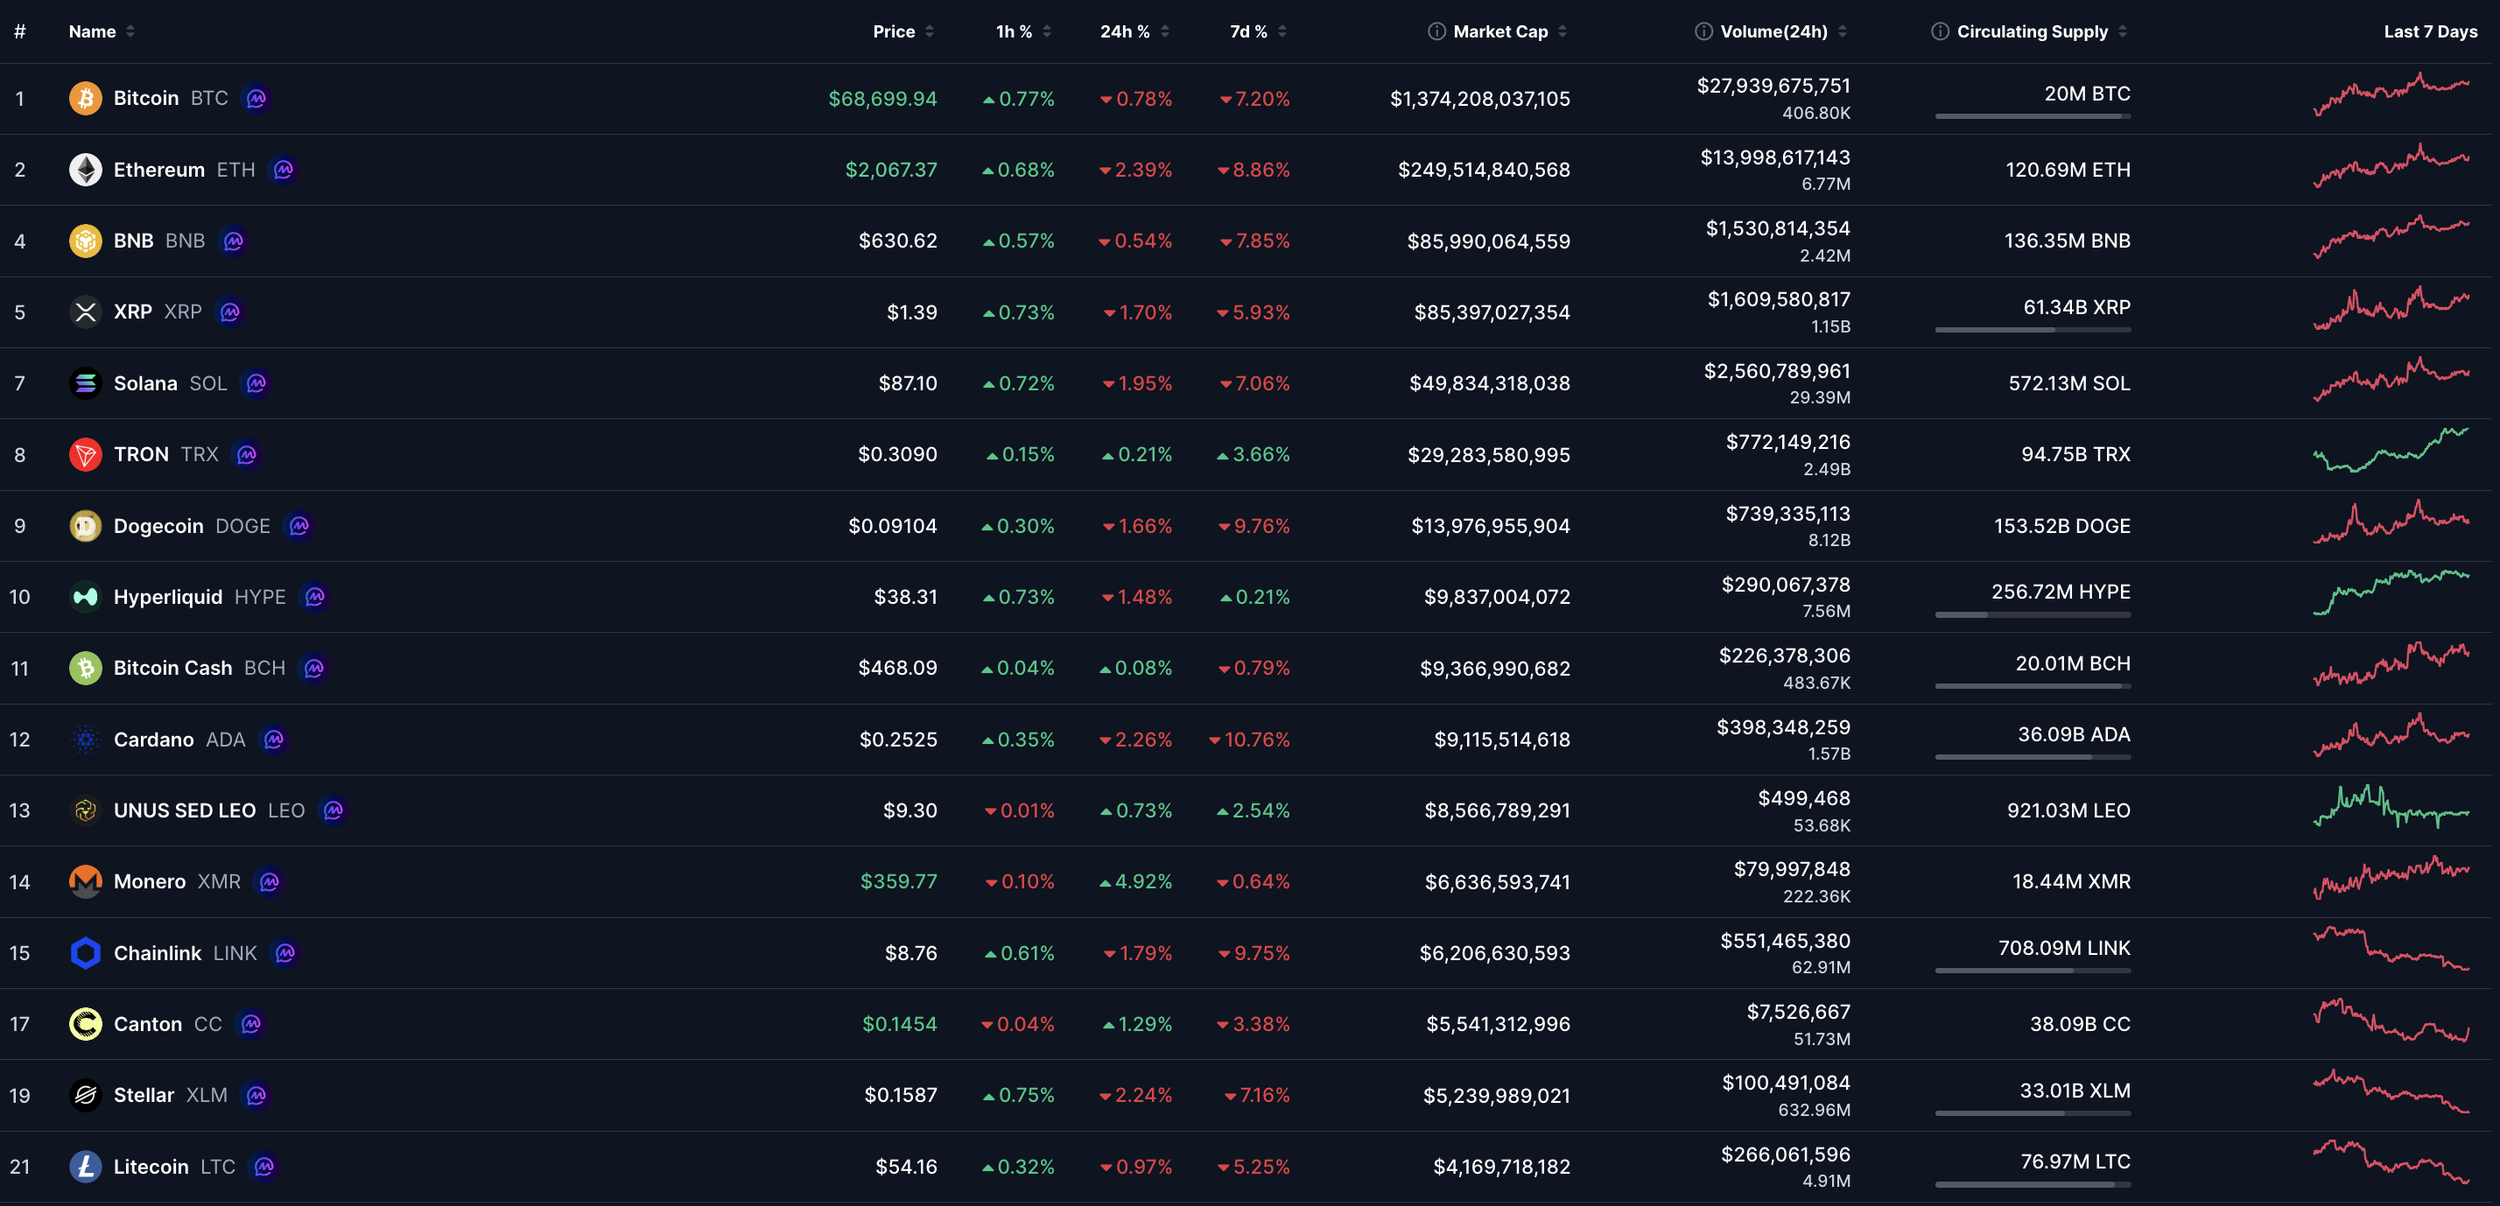Click the Circulating Supply info icon
The width and height of the screenshot is (2500, 1206).
1939,32
